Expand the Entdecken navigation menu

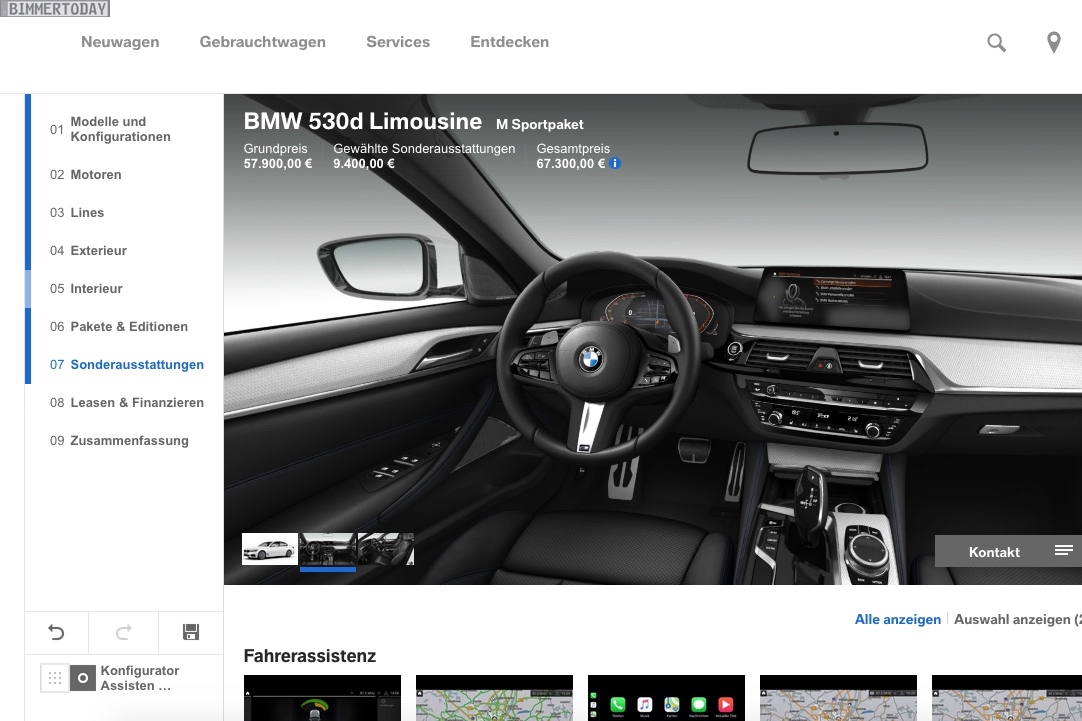pos(509,42)
